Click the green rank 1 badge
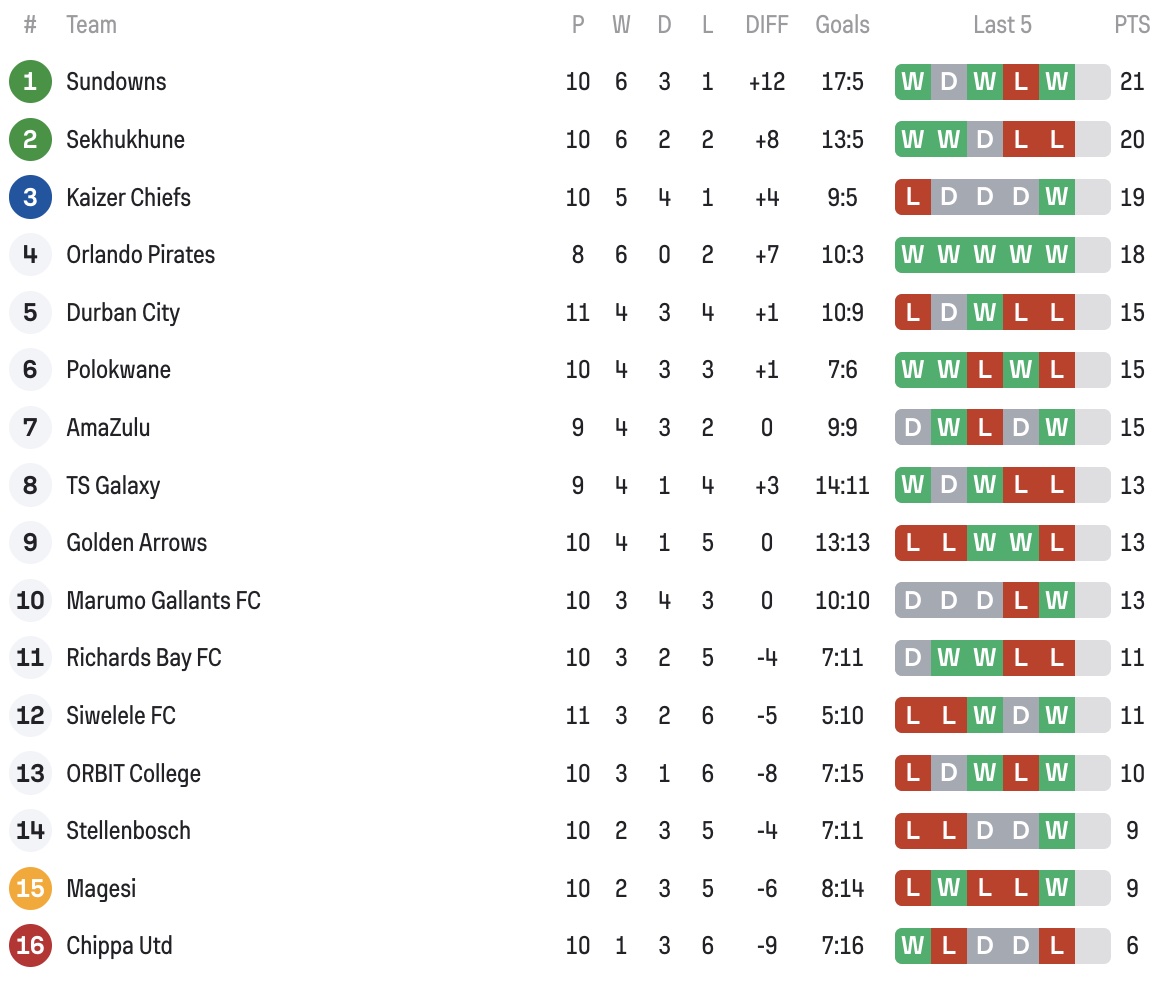Image resolution: width=1164 pixels, height=984 pixels. point(30,81)
